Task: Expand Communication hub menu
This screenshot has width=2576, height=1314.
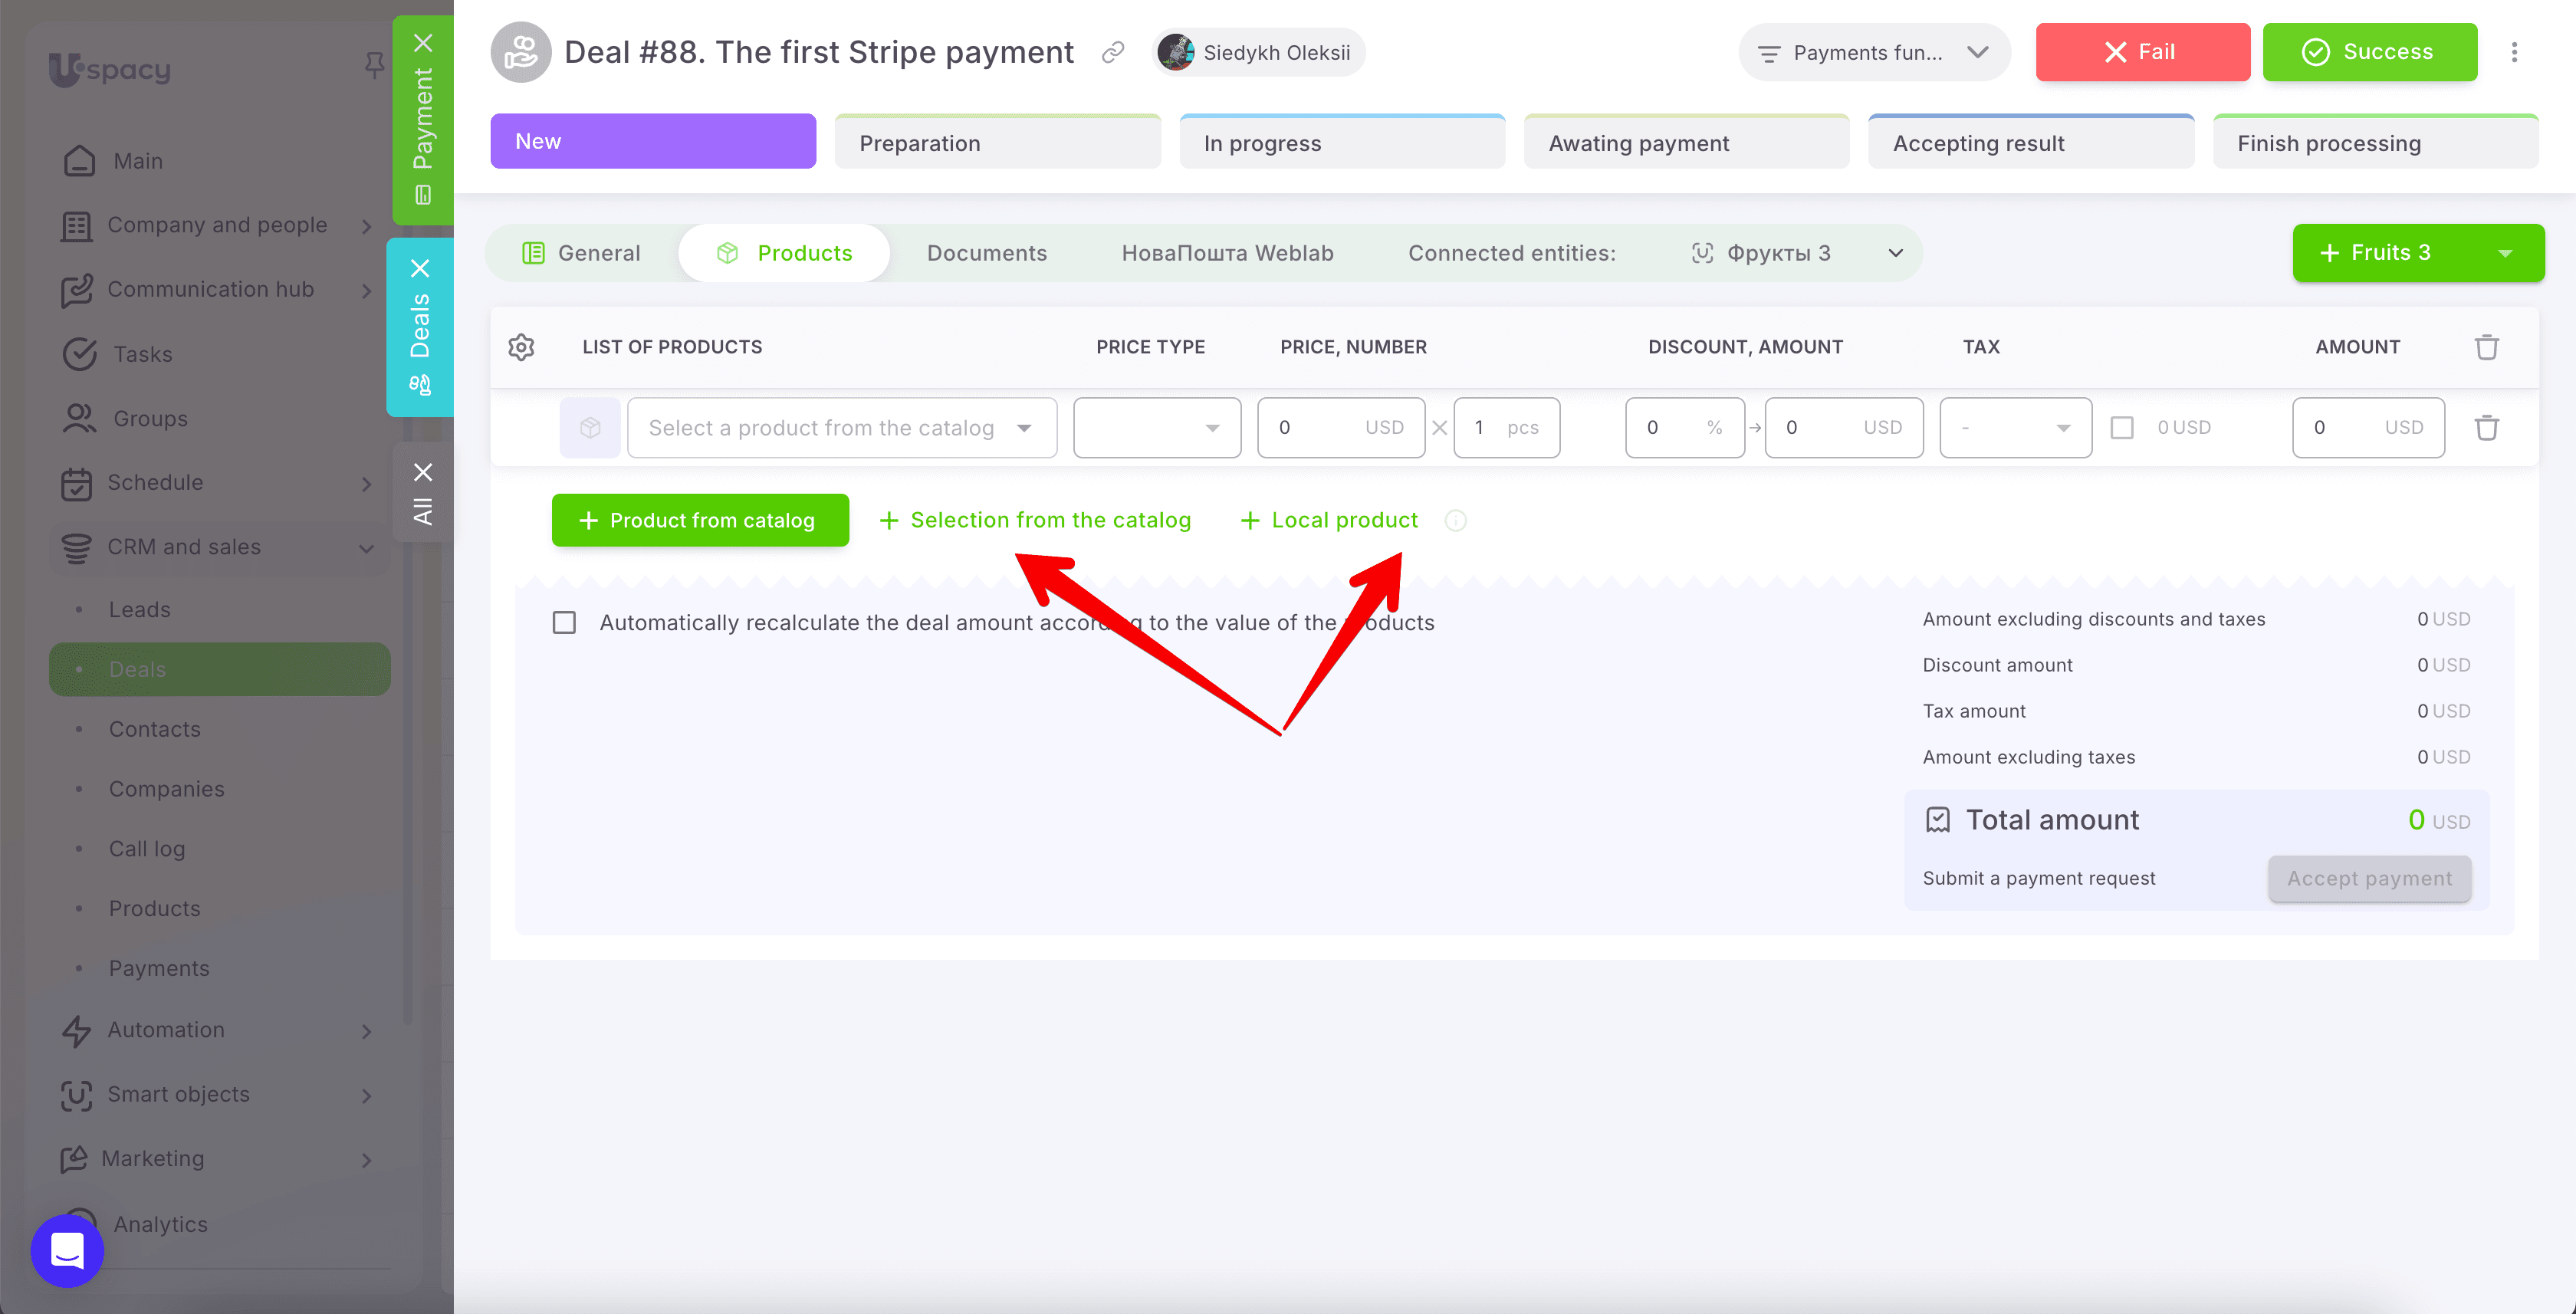Action: click(366, 290)
